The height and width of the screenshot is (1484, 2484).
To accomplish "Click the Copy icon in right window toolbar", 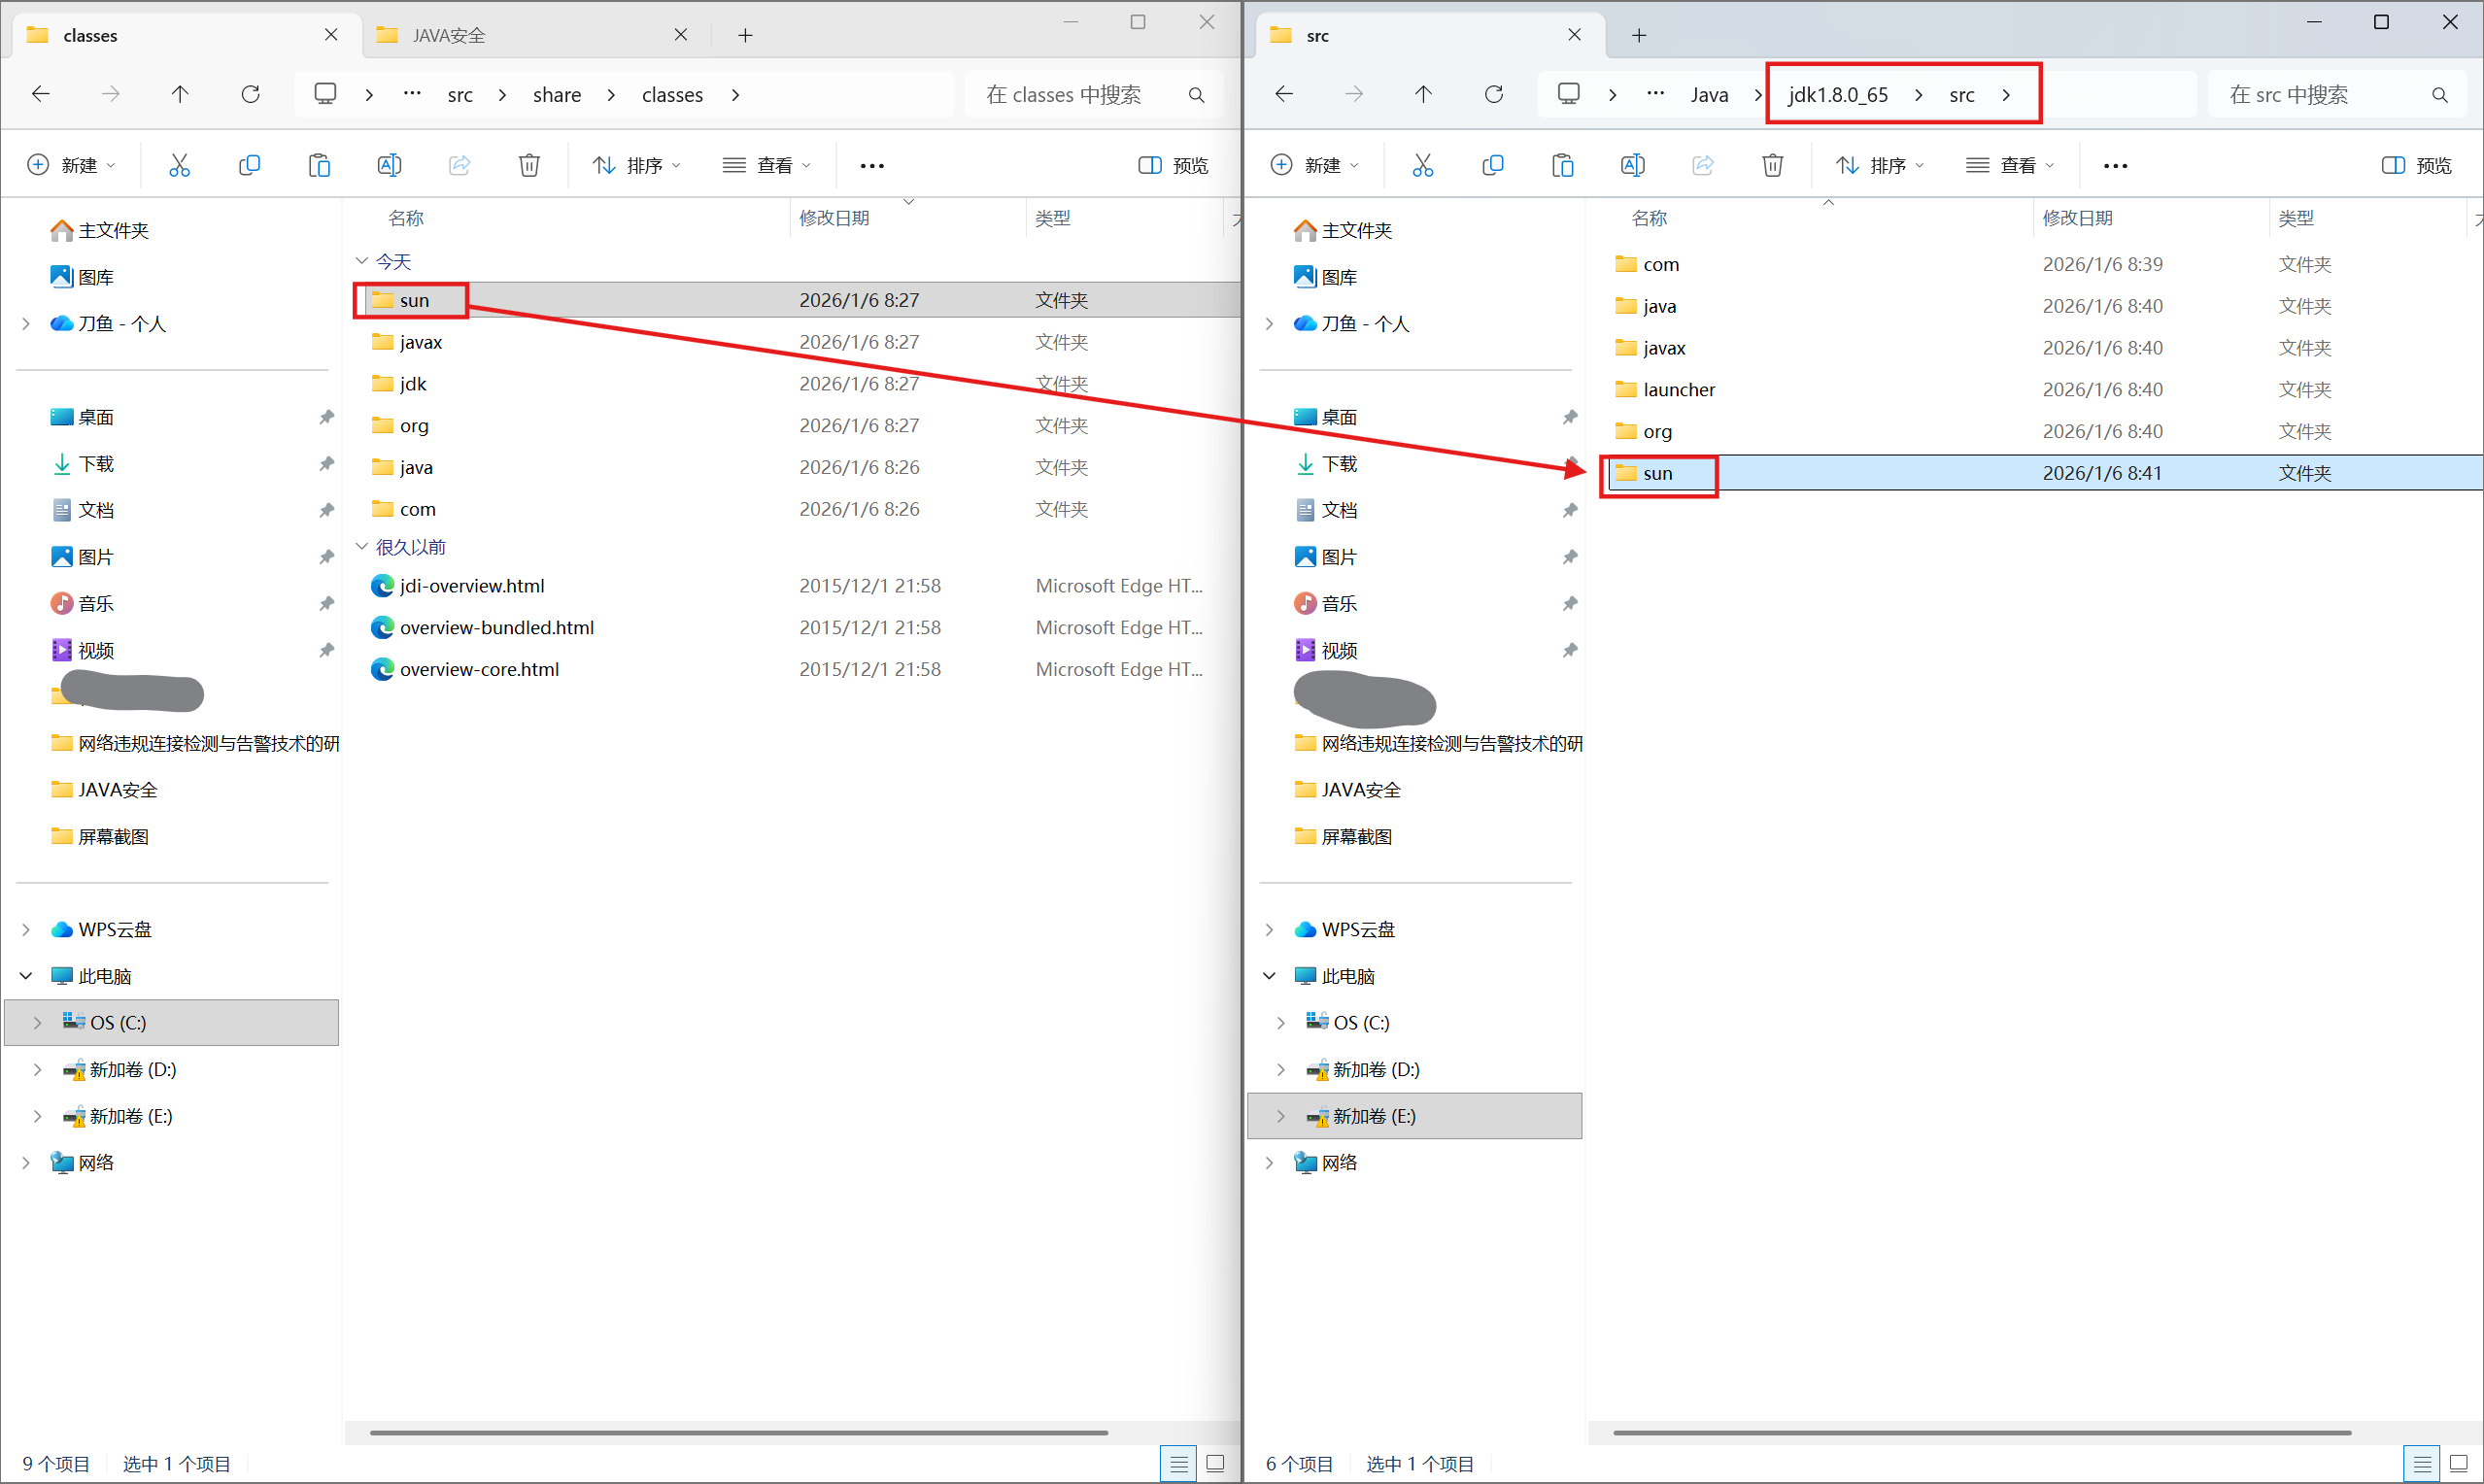I will (1492, 165).
